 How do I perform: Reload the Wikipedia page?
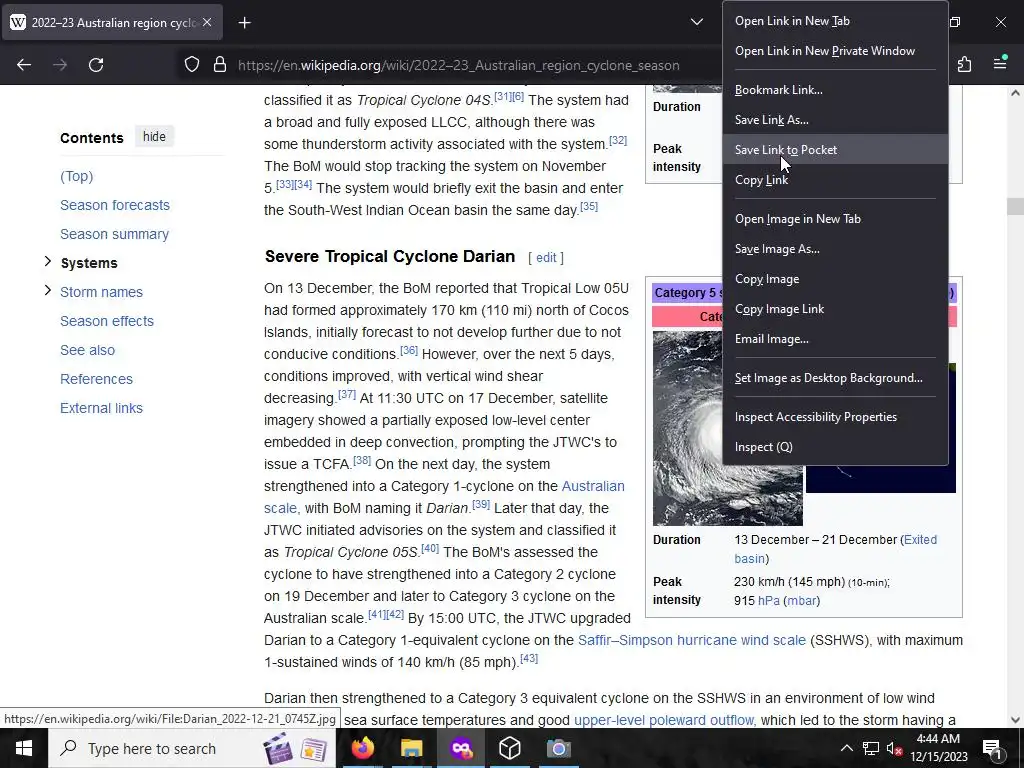pyautogui.click(x=96, y=65)
